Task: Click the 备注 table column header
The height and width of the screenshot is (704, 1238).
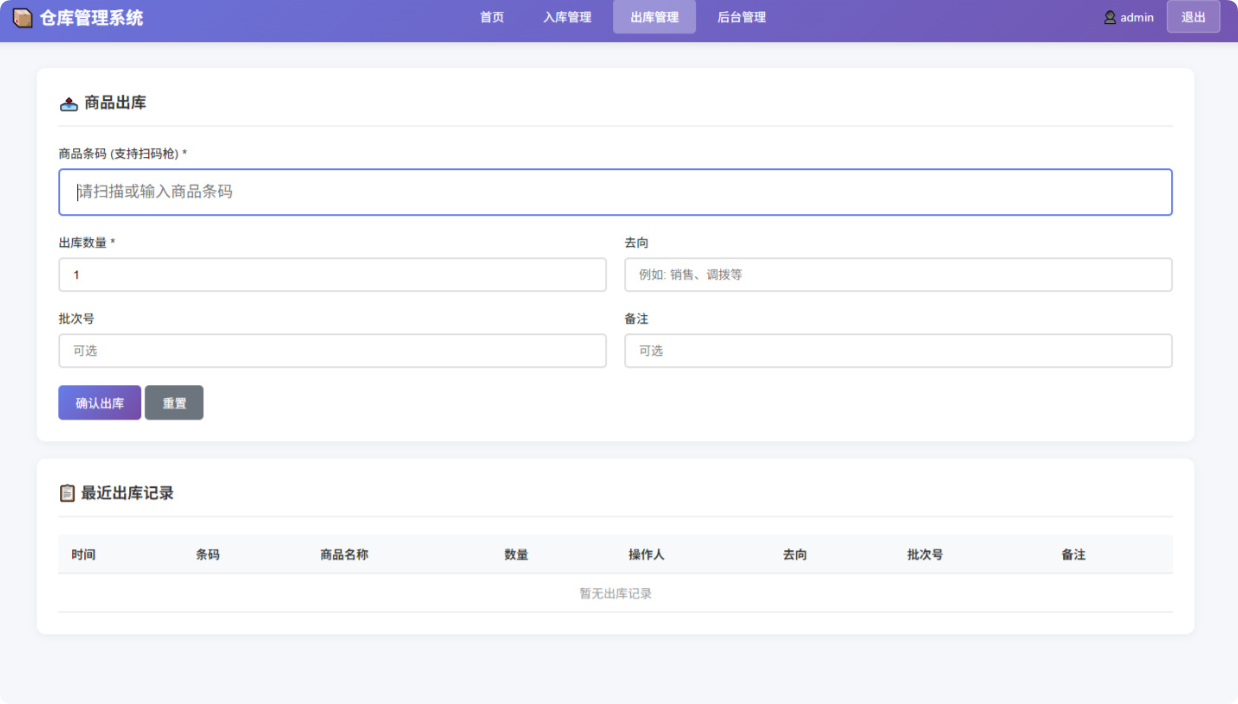Action: click(x=1074, y=554)
